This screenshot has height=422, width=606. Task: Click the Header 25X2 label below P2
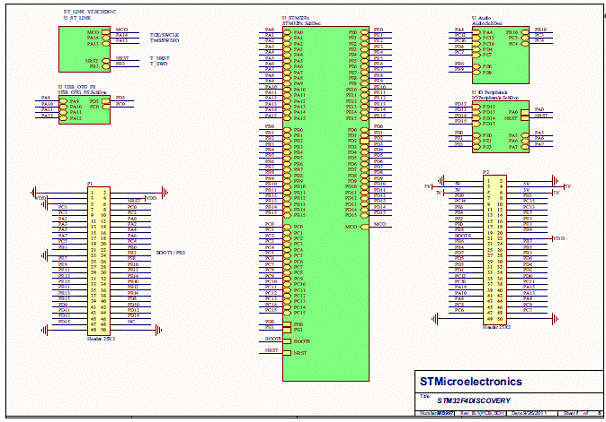(497, 327)
